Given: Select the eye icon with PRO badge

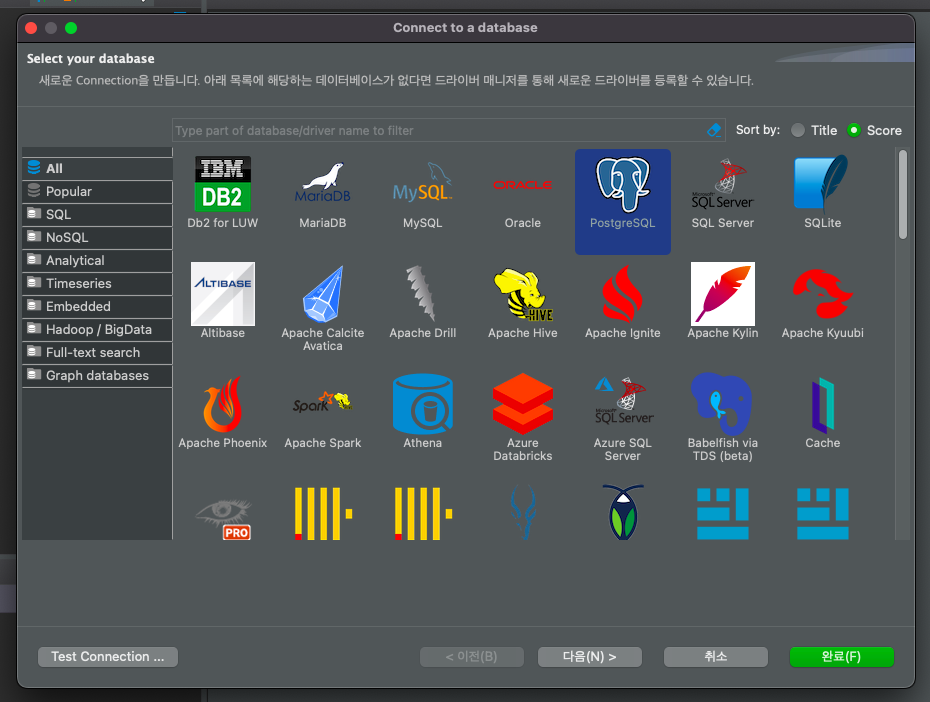Looking at the screenshot, I should [x=224, y=518].
